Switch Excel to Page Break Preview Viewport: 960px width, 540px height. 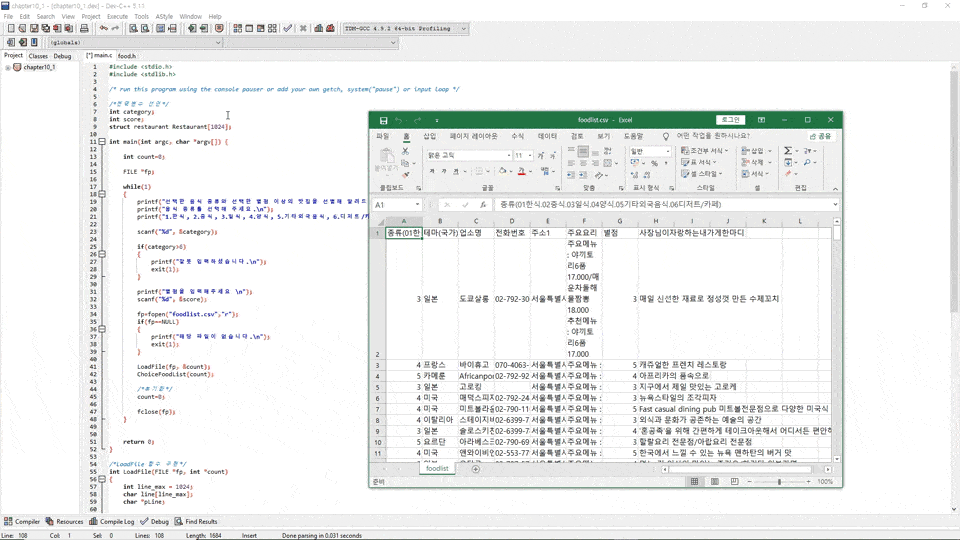point(735,482)
